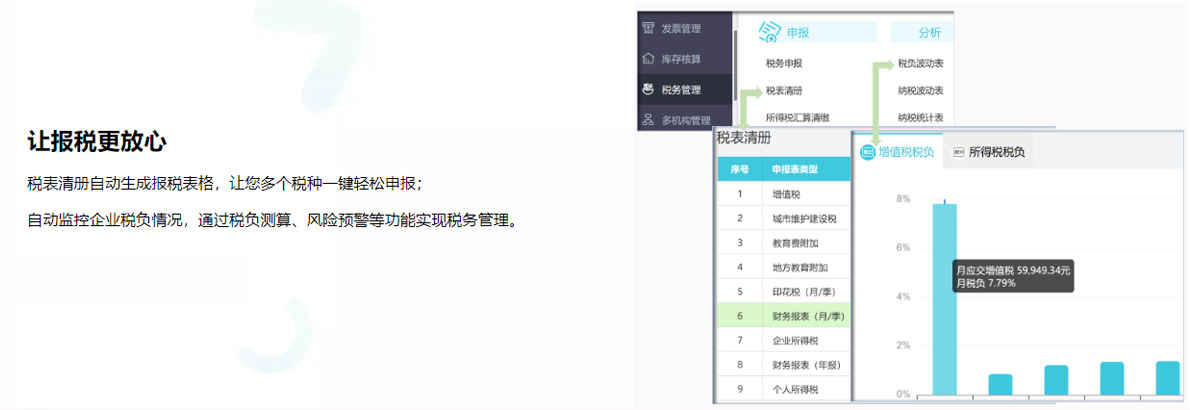Screen dimensions: 1190x410
Task: Click the 多机构管理 sidebar icon
Action: tap(648, 120)
